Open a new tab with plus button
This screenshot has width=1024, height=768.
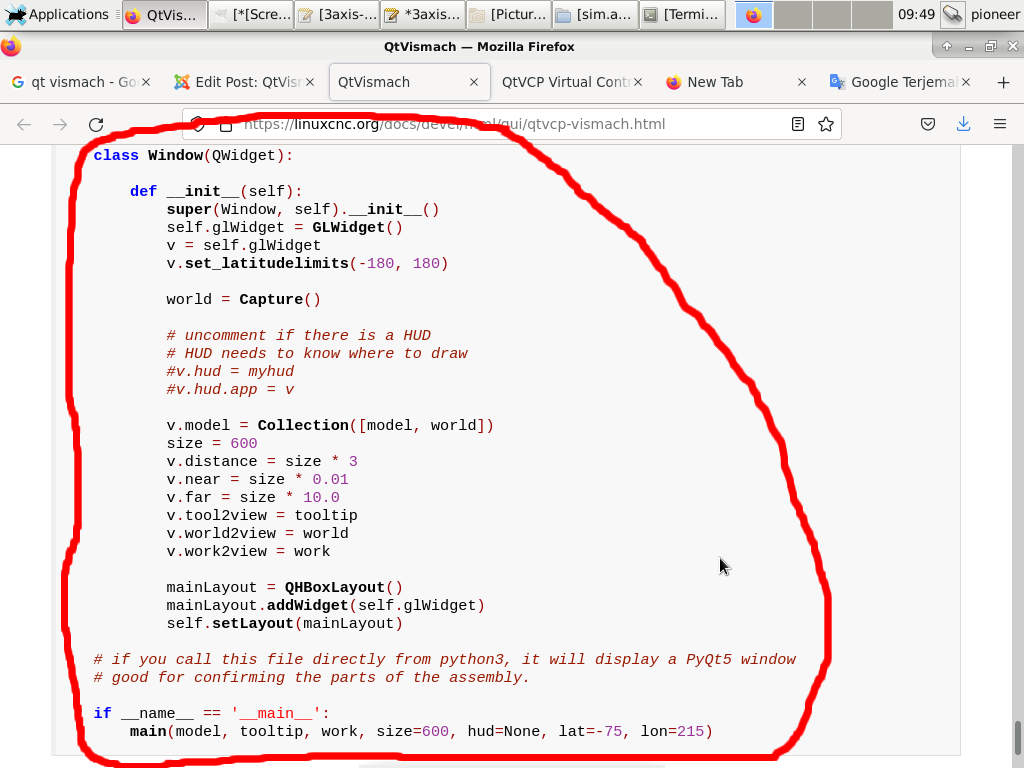(x=1003, y=82)
